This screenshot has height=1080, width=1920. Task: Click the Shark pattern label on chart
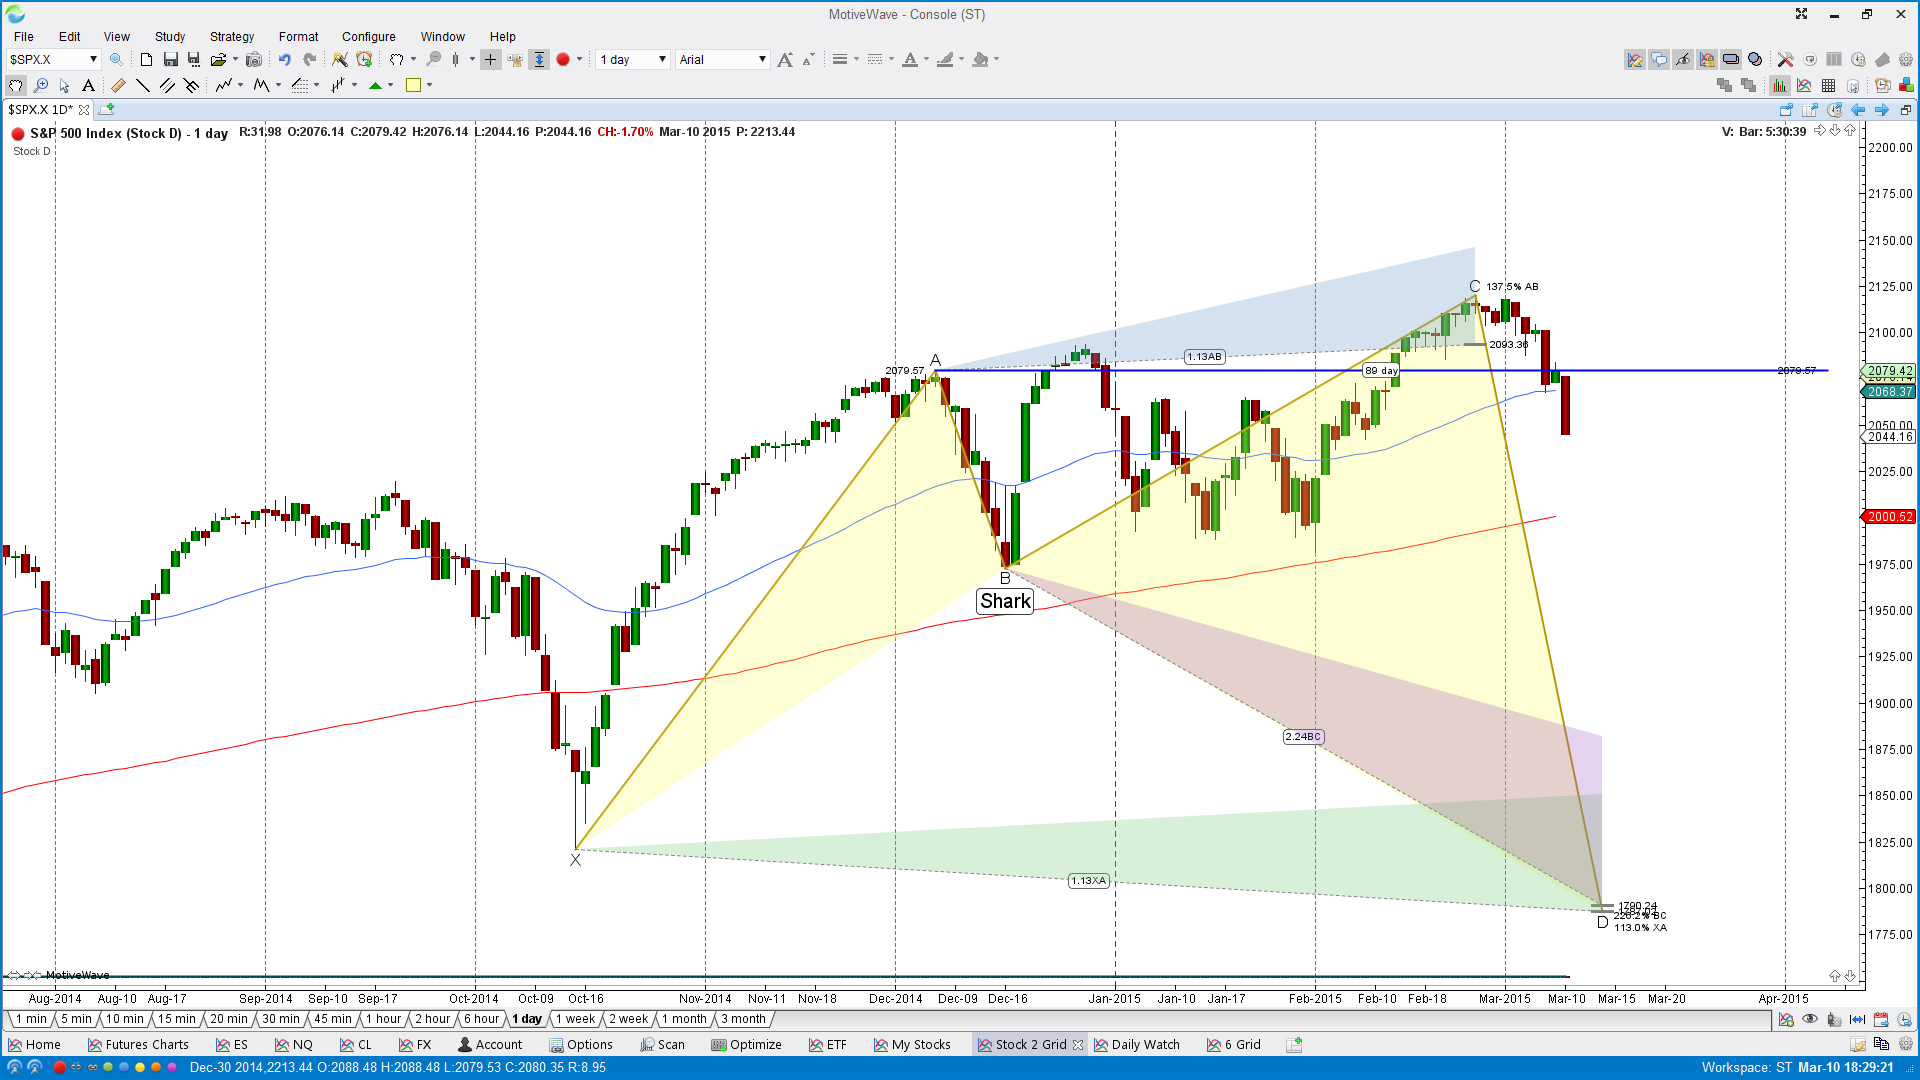pyautogui.click(x=1005, y=601)
